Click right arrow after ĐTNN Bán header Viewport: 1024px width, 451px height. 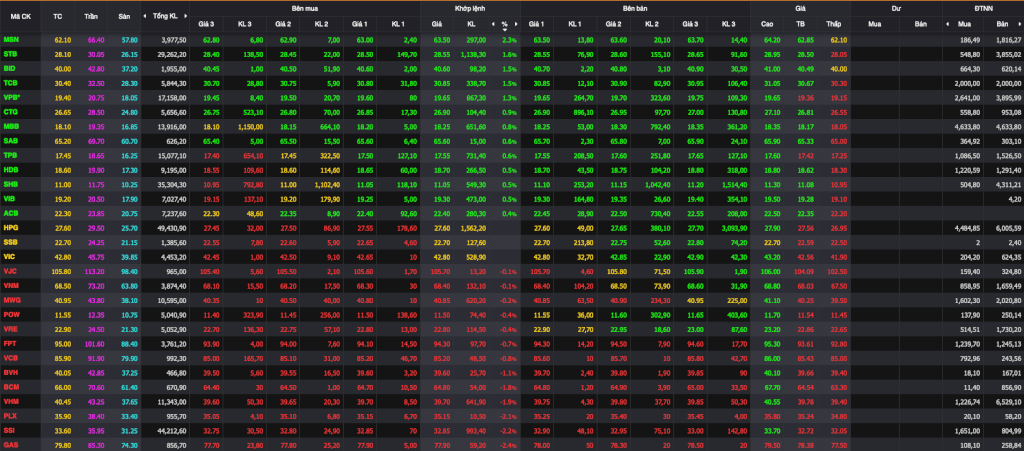(1020, 24)
